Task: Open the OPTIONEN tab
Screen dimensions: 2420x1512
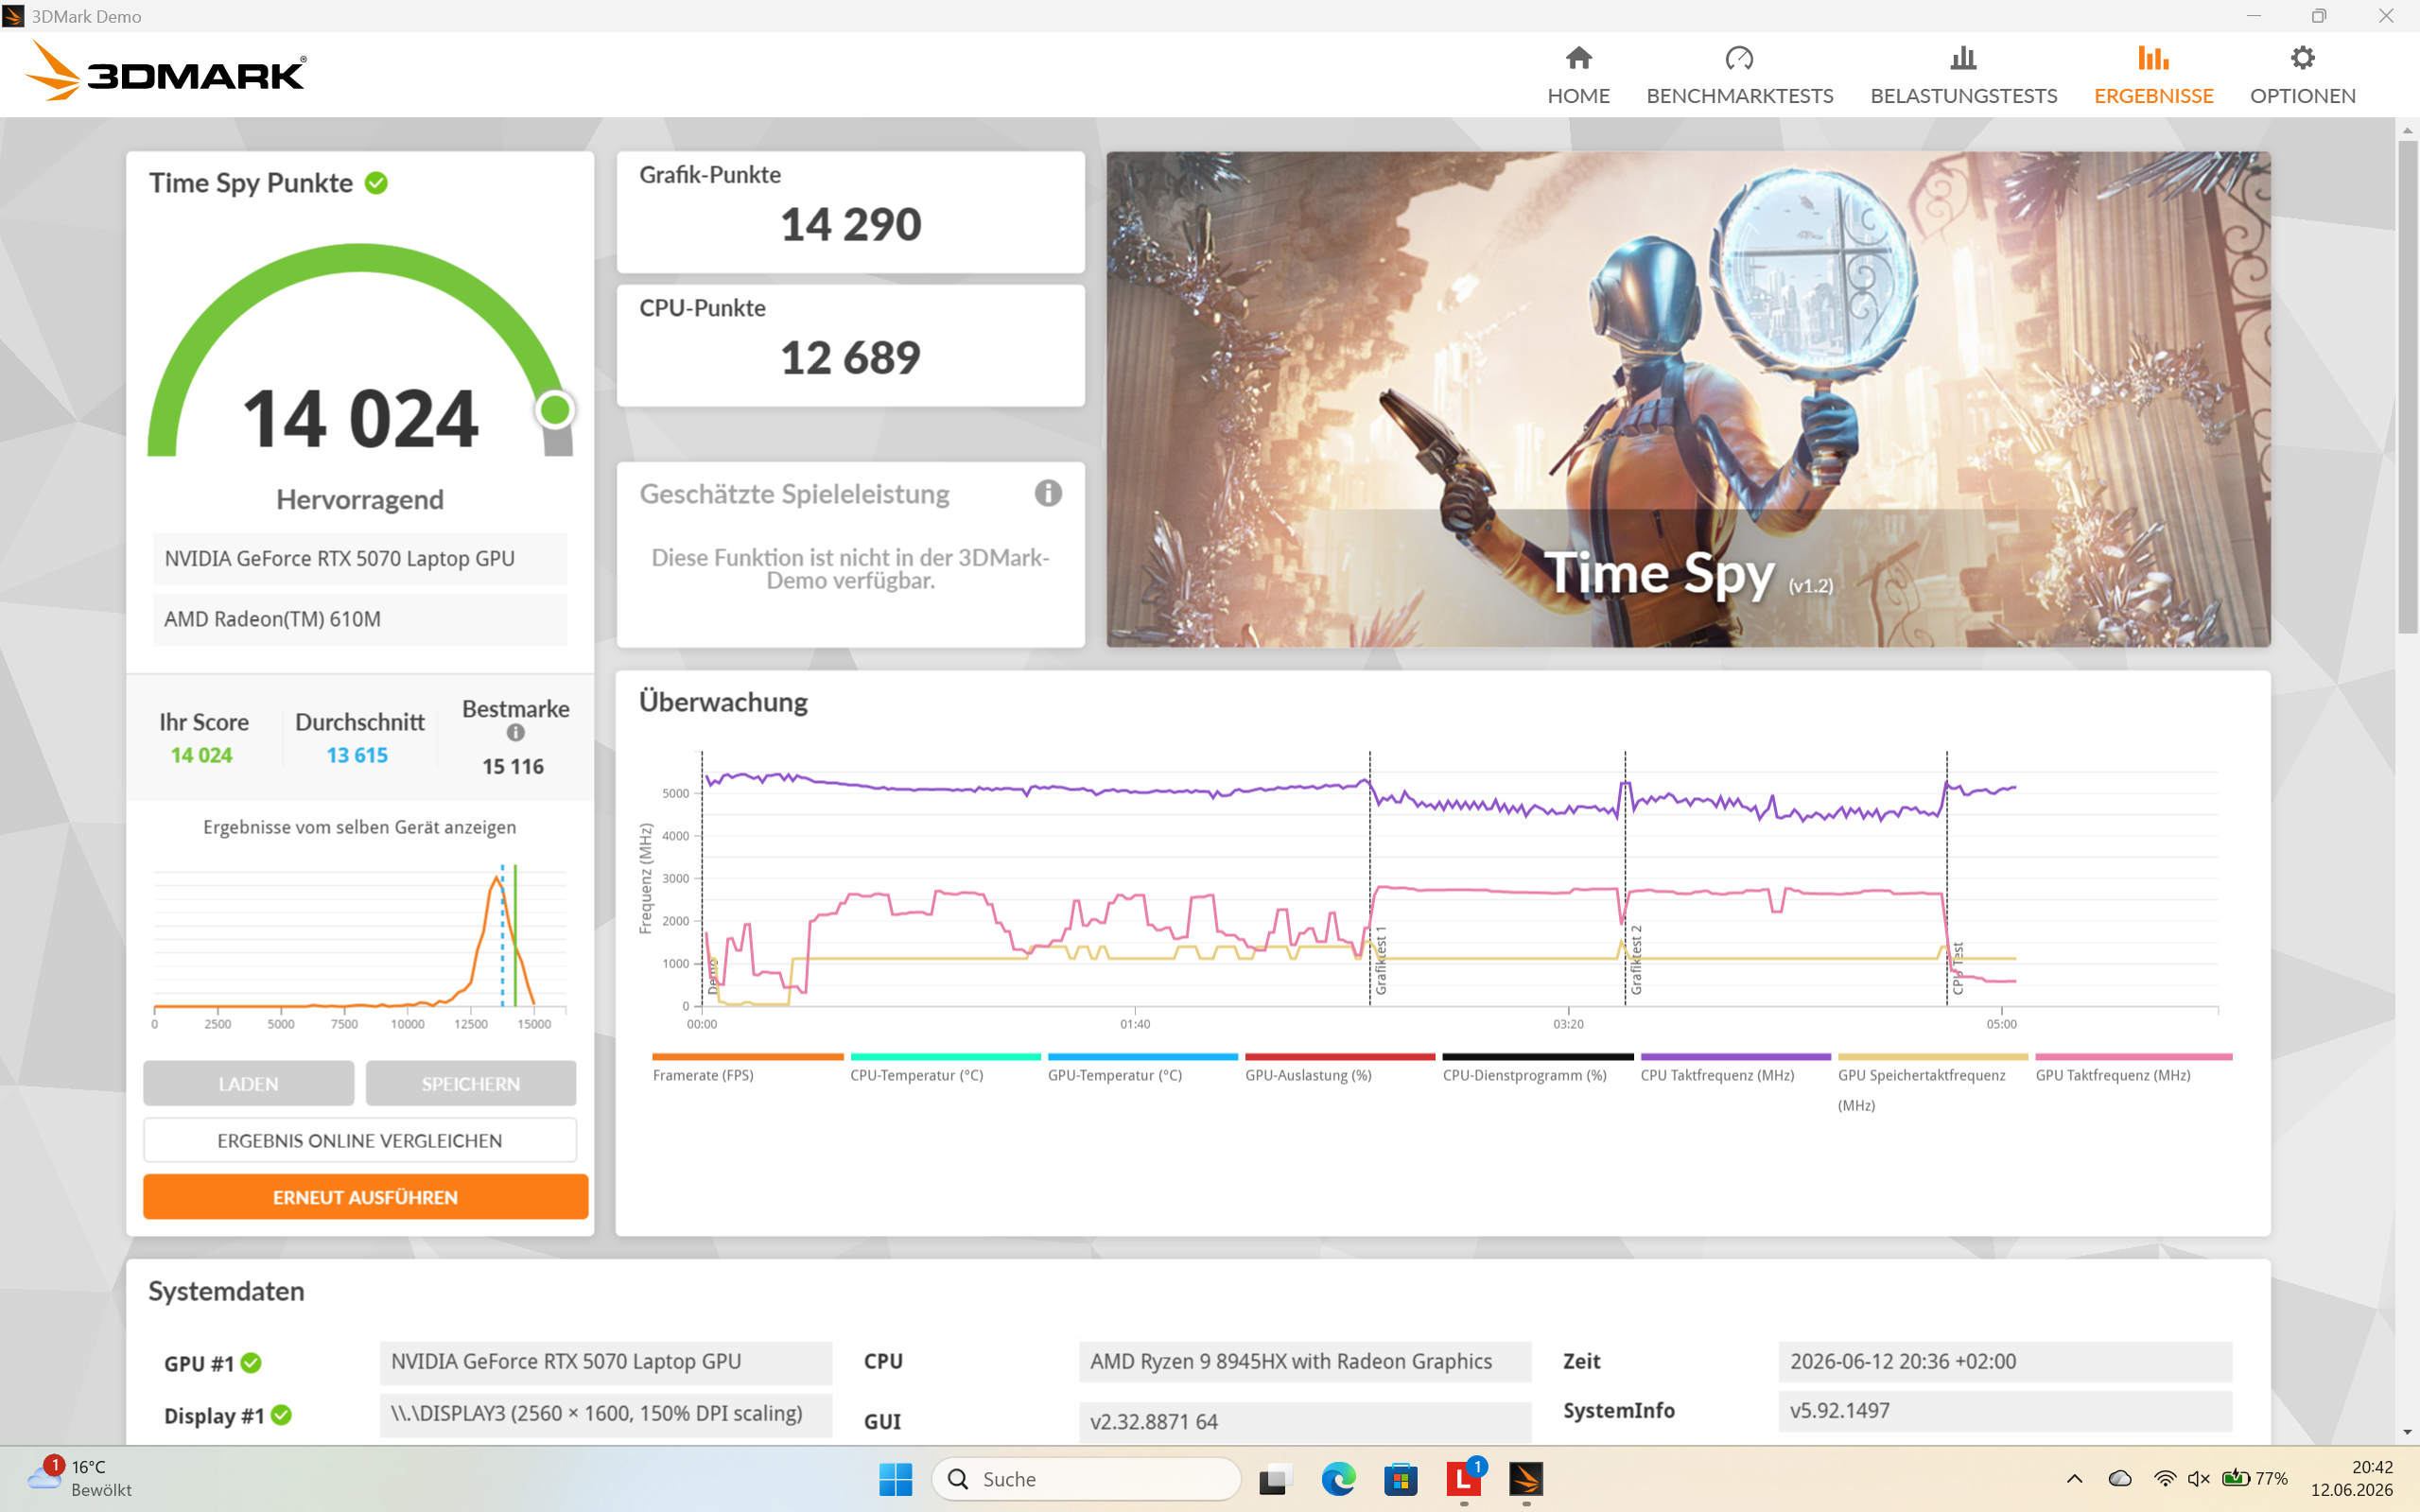Action: 2302,75
